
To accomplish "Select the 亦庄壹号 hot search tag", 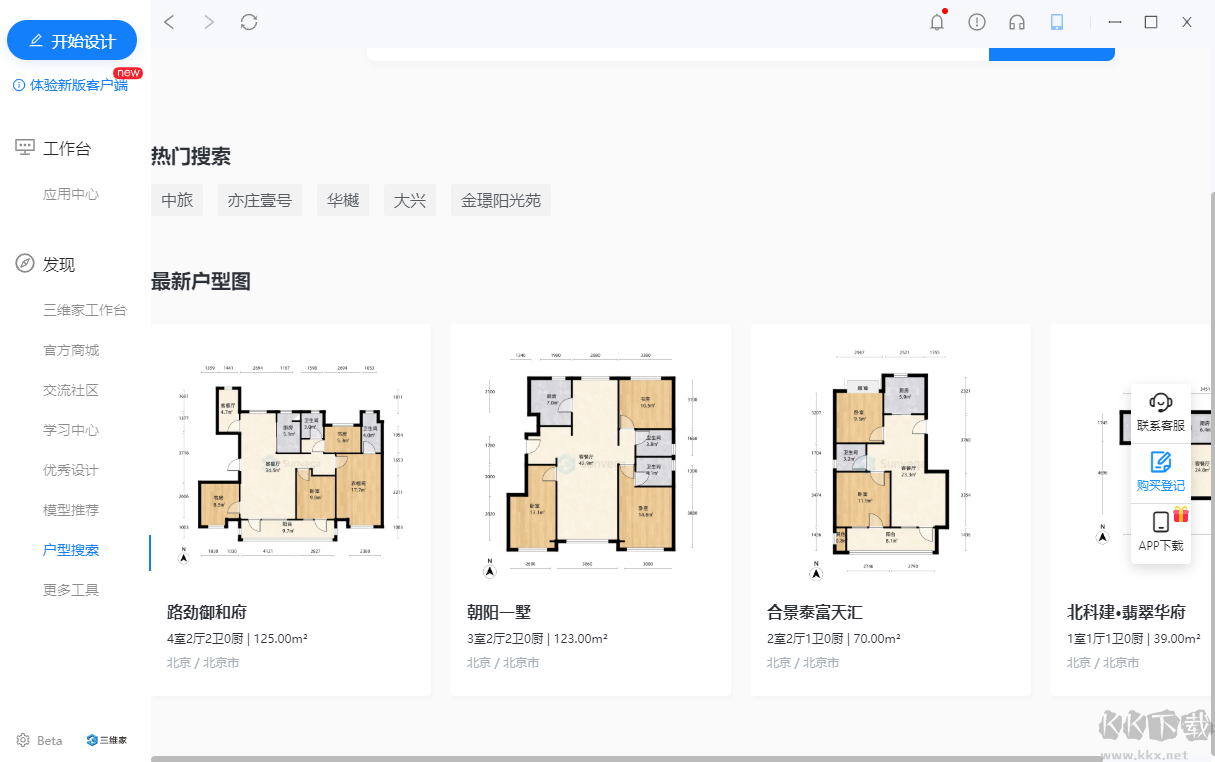I will click(x=259, y=199).
